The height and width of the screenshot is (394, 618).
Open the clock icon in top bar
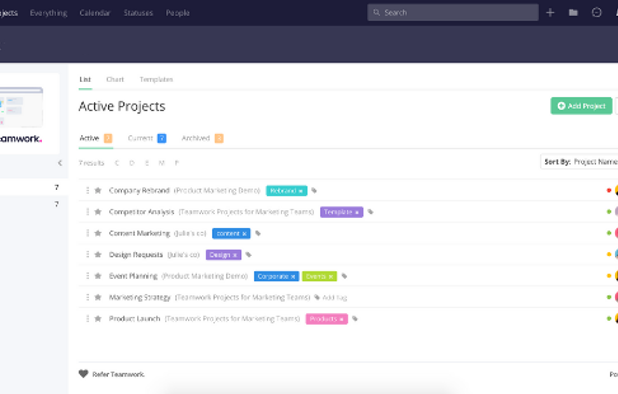coord(596,13)
